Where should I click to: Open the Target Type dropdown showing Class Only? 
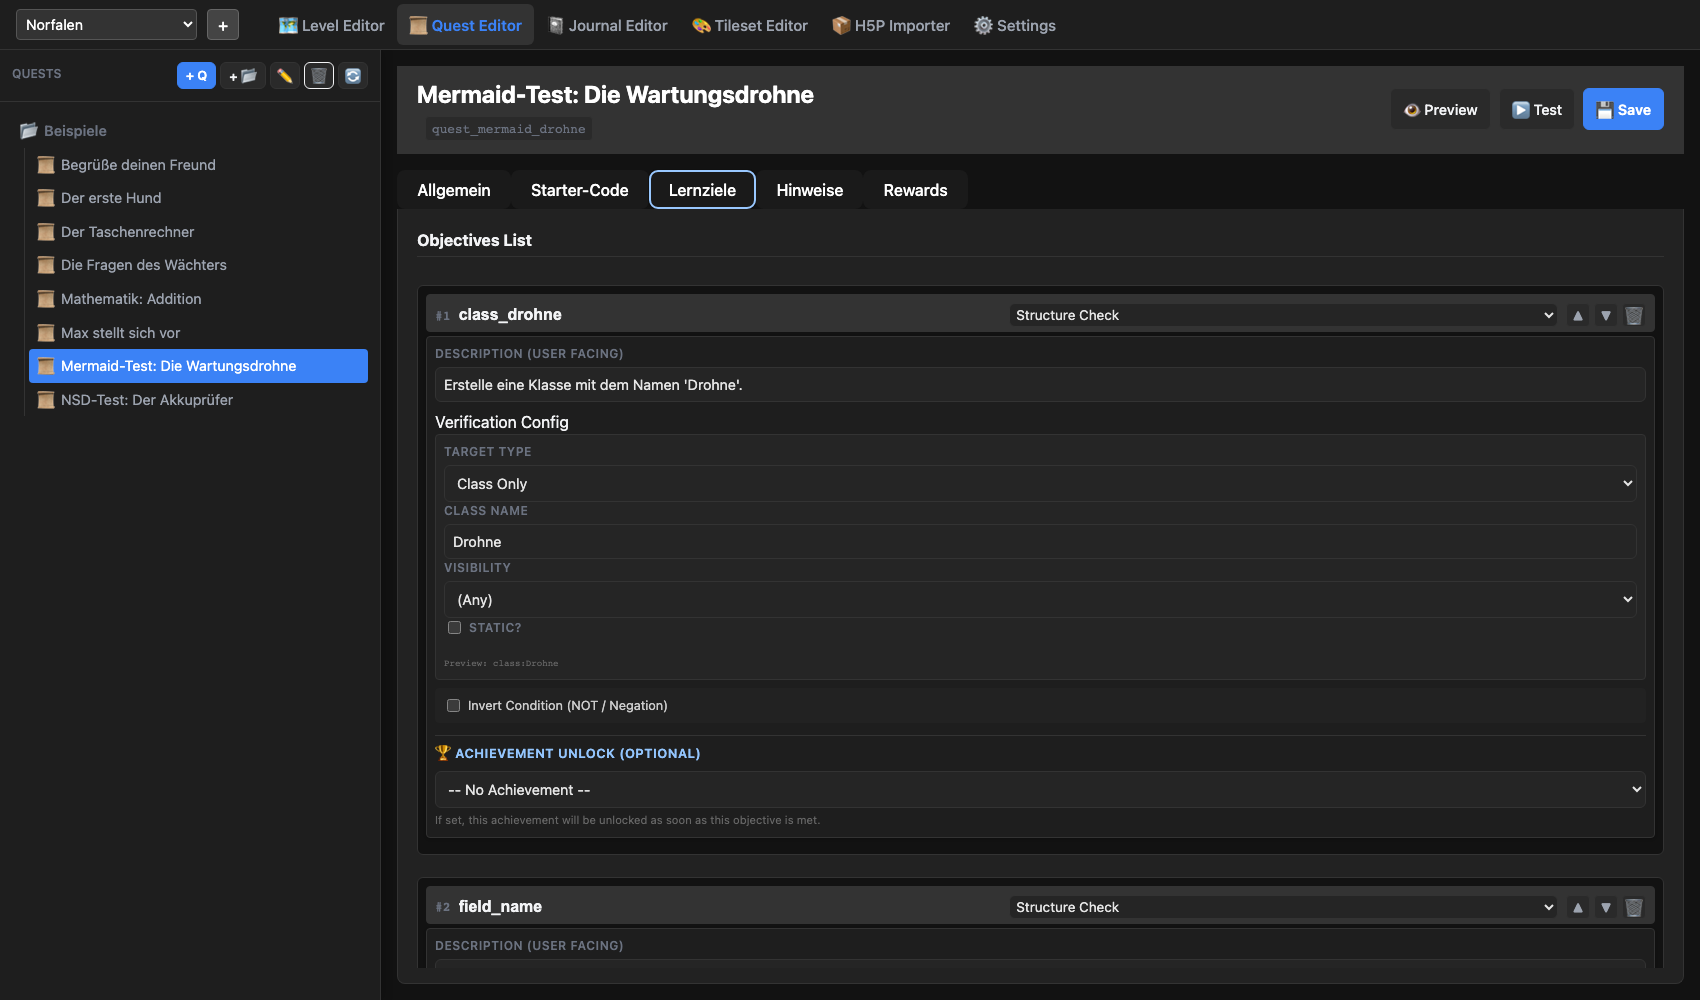(x=1038, y=483)
